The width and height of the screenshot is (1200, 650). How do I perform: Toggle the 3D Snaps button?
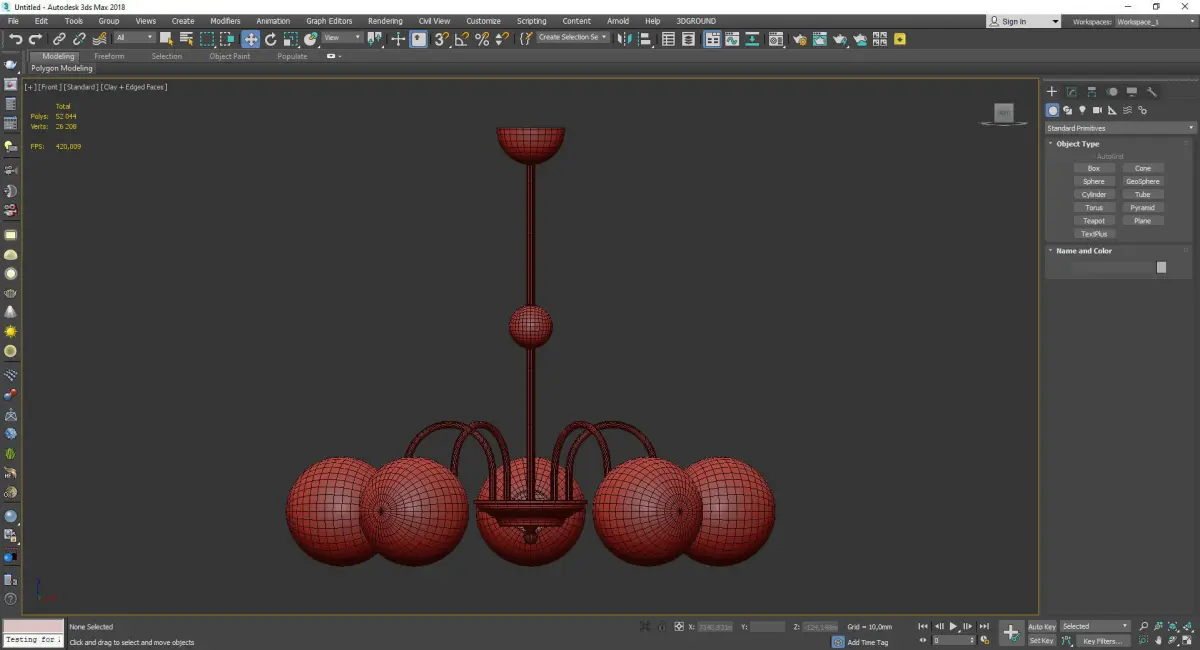(440, 39)
